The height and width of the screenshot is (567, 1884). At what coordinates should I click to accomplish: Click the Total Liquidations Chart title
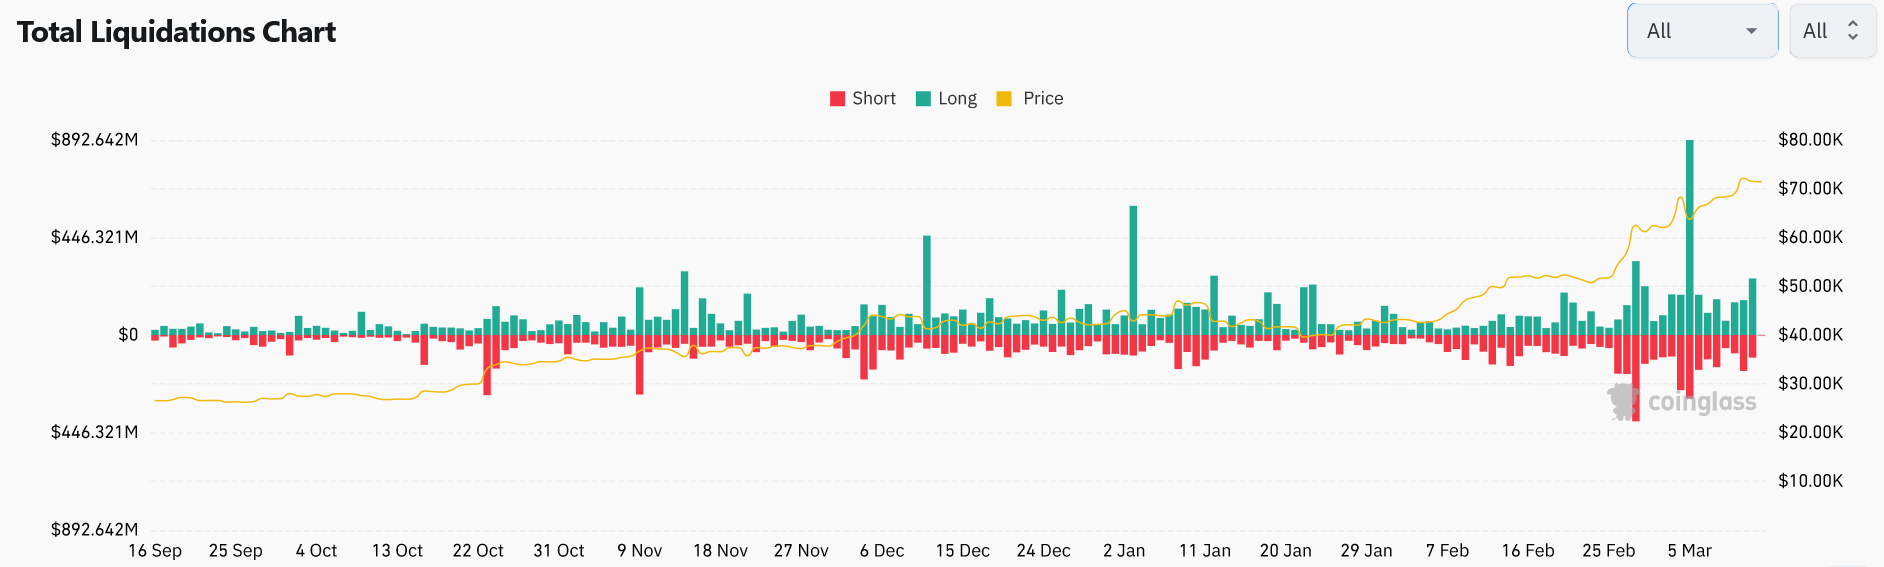pyautogui.click(x=177, y=32)
